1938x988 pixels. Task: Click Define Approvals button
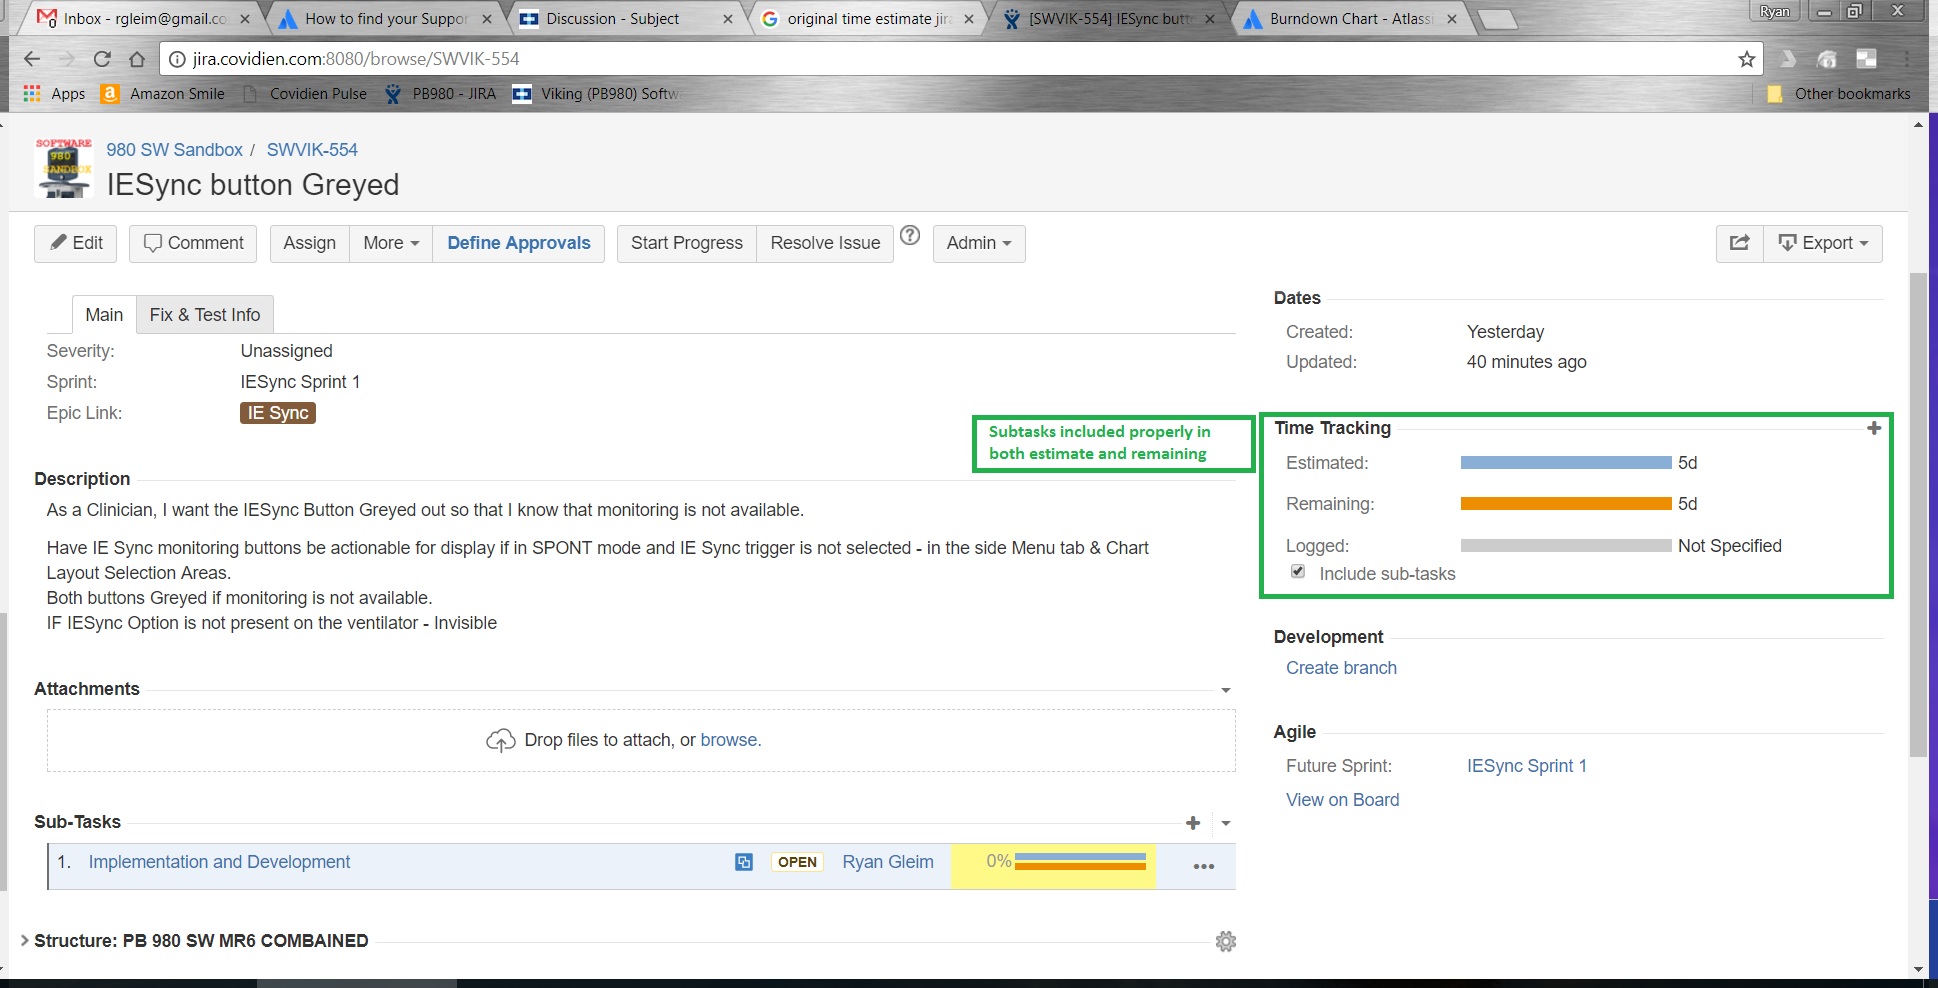point(519,243)
